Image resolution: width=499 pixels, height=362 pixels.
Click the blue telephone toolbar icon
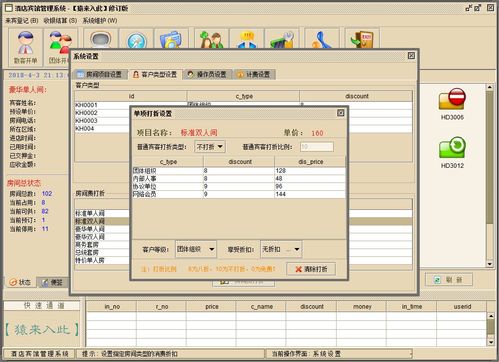click(321, 40)
